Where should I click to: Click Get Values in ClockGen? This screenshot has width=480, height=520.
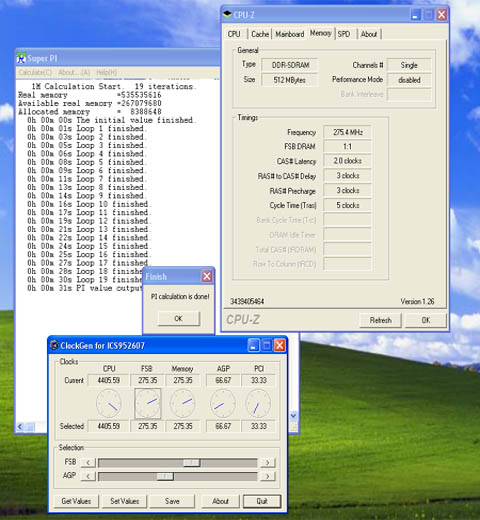coord(76,501)
